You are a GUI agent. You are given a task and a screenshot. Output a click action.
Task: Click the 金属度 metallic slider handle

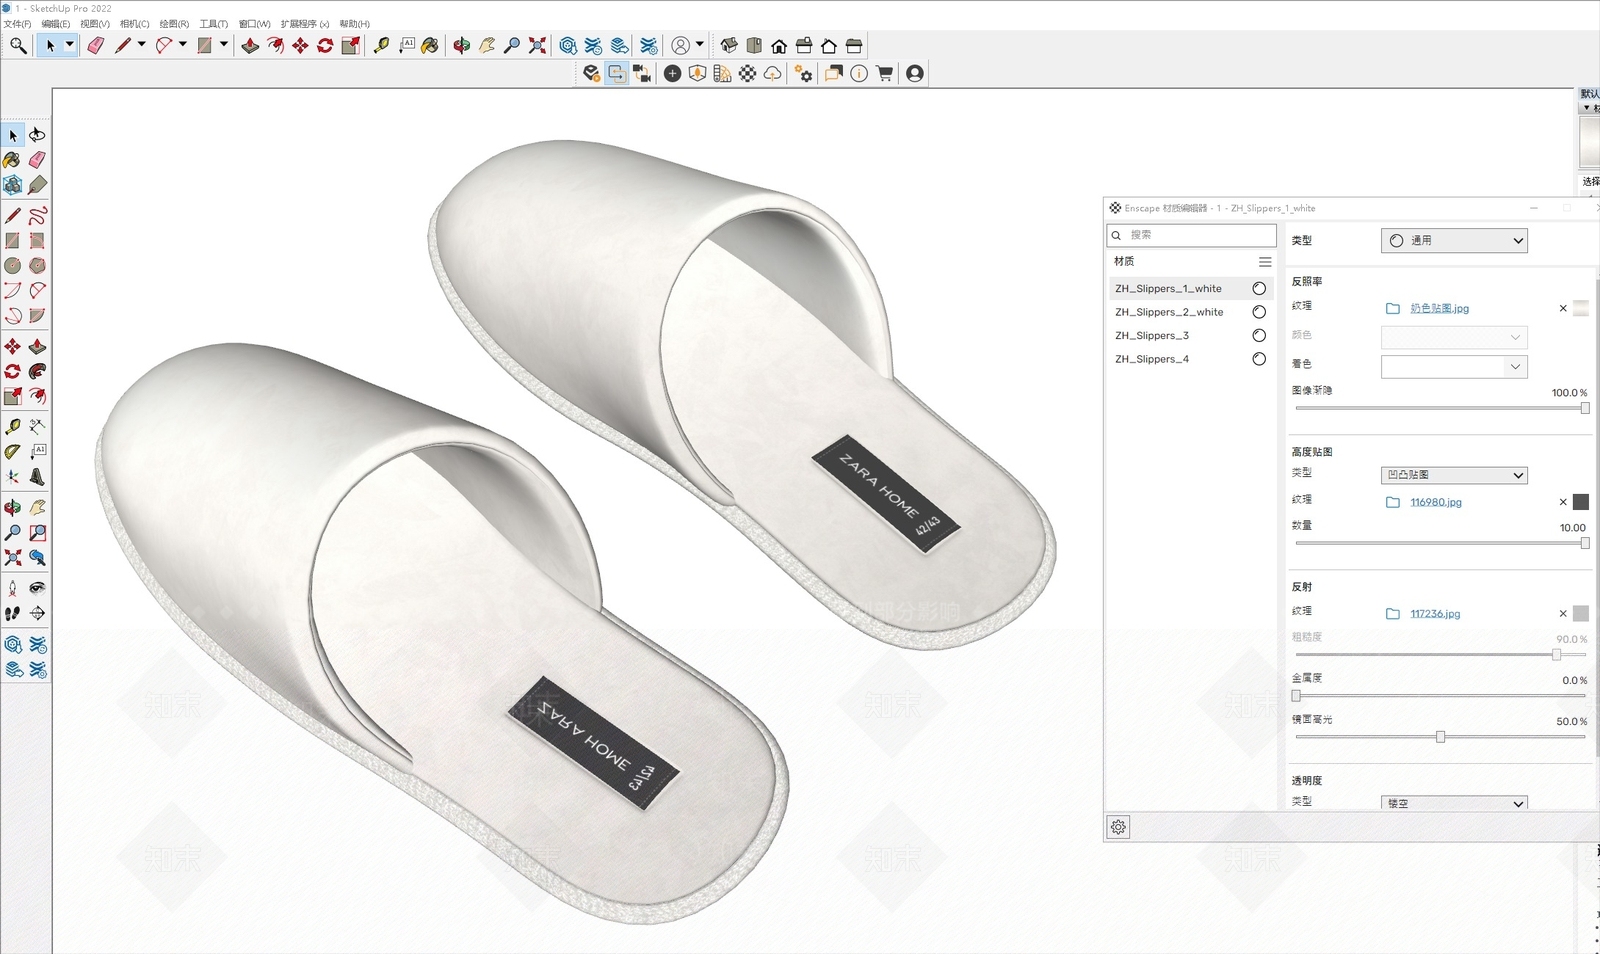click(1296, 696)
